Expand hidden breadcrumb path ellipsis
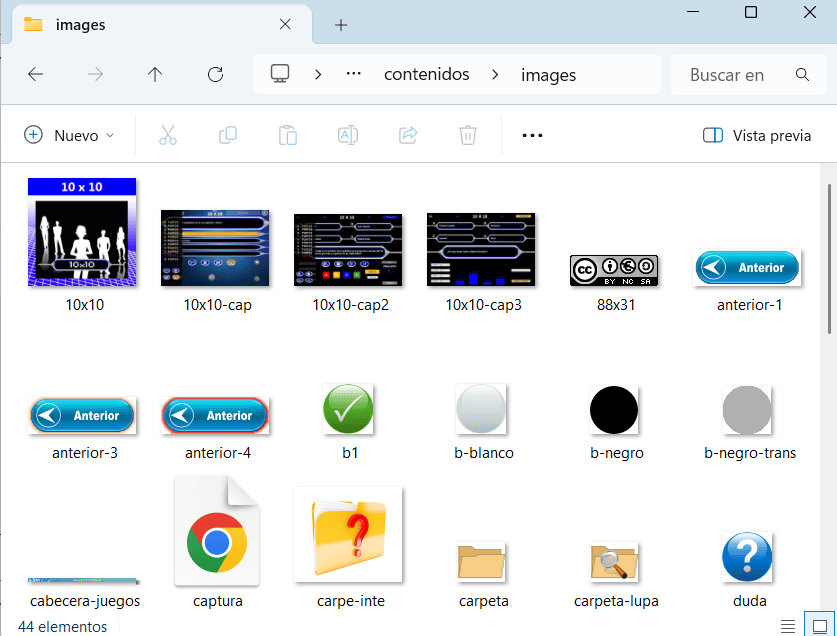The image size is (837, 636). [353, 74]
